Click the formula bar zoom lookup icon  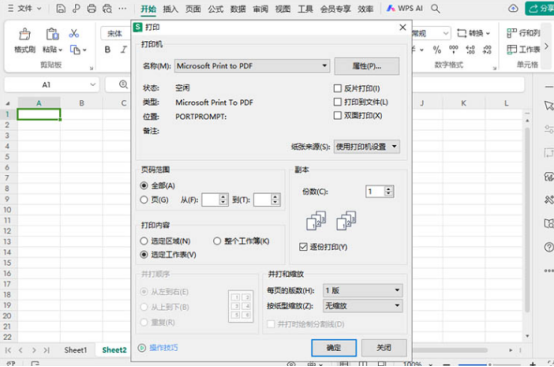click(x=123, y=84)
